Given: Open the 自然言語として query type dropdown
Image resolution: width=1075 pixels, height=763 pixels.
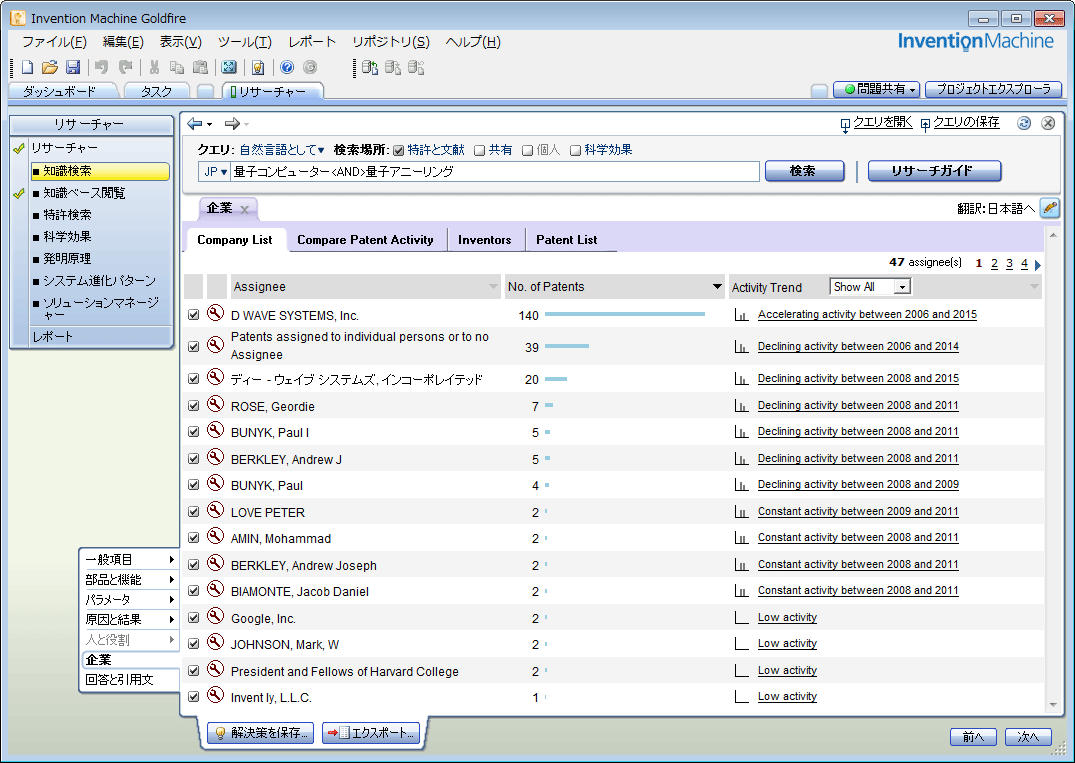Looking at the screenshot, I should (282, 149).
